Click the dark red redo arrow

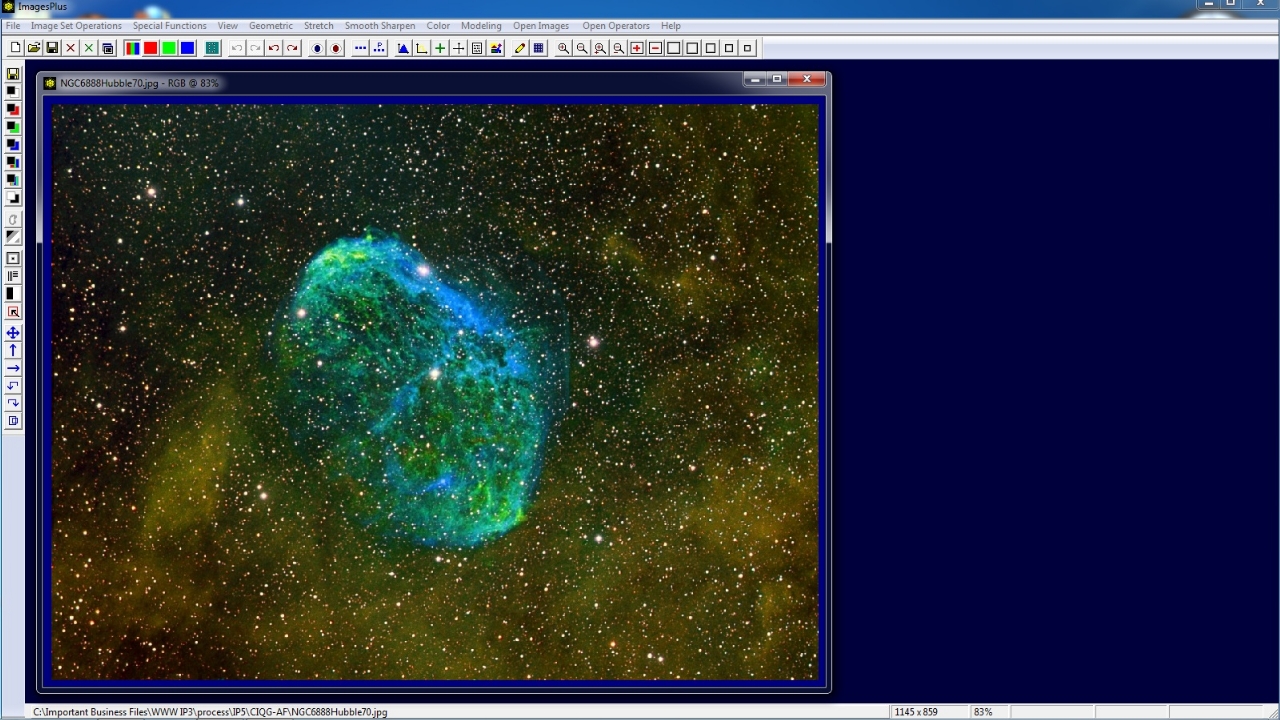point(292,48)
